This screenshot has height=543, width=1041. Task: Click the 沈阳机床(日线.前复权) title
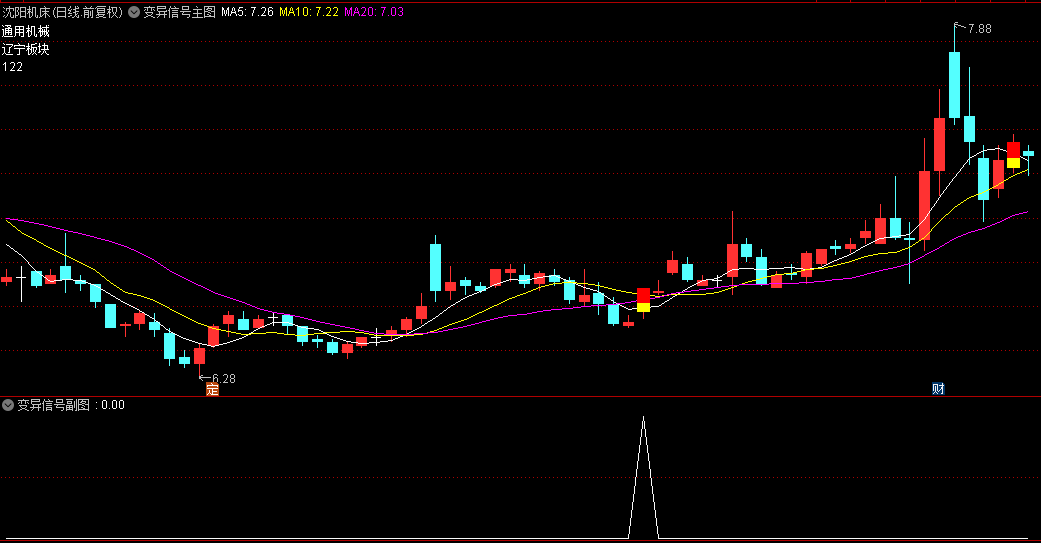pos(62,12)
